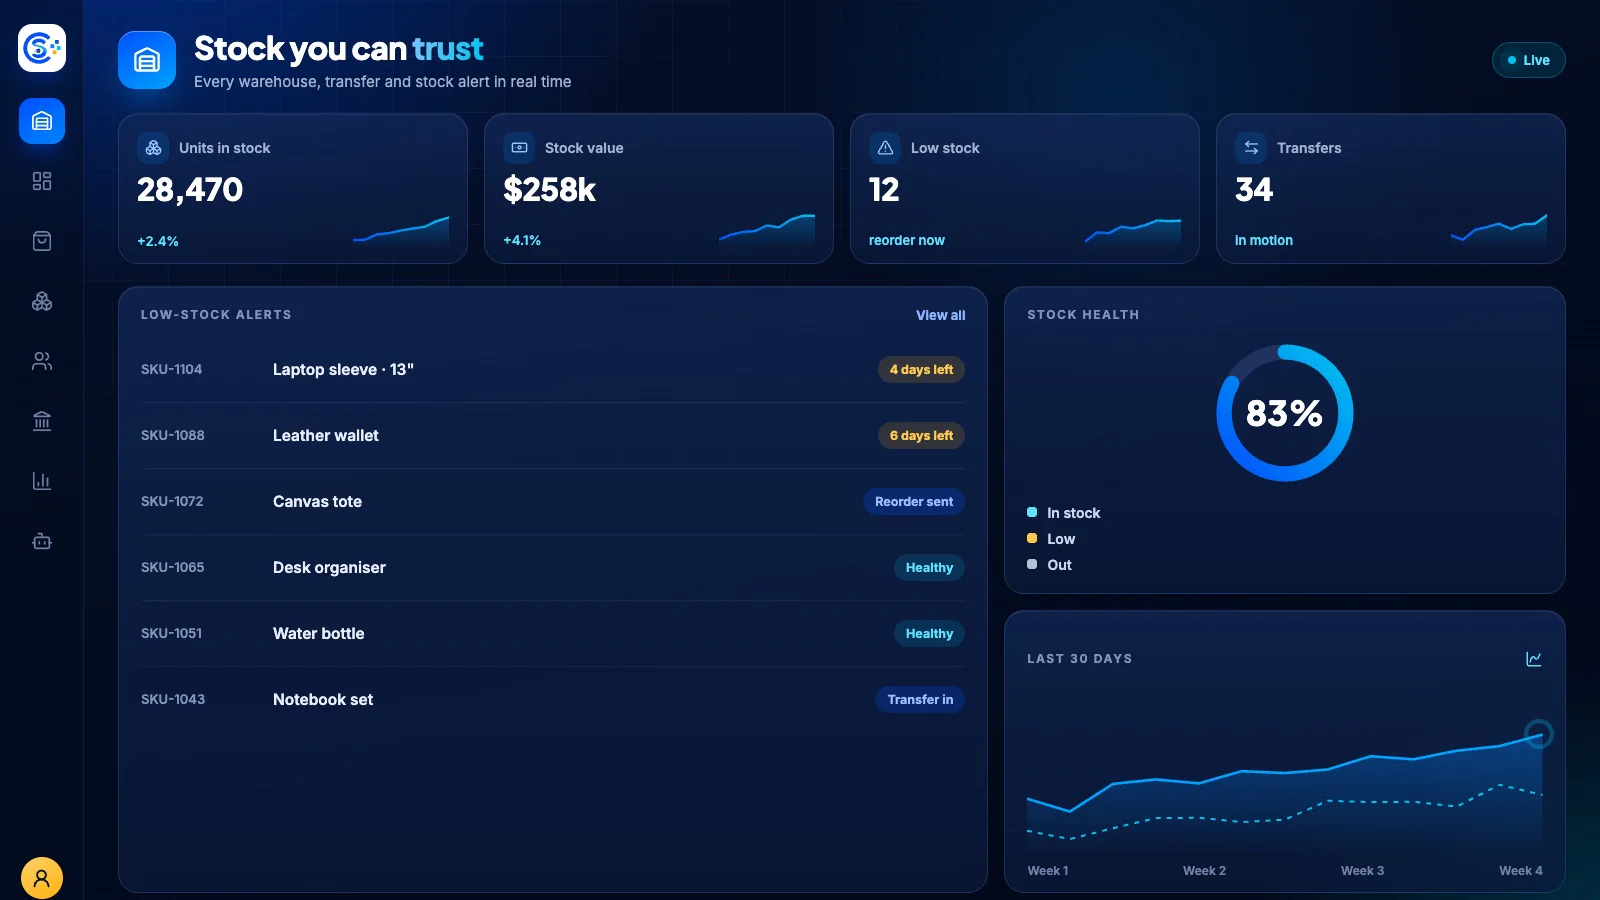This screenshot has width=1600, height=900.
Task: Click the Reorder sent badge
Action: 914,502
